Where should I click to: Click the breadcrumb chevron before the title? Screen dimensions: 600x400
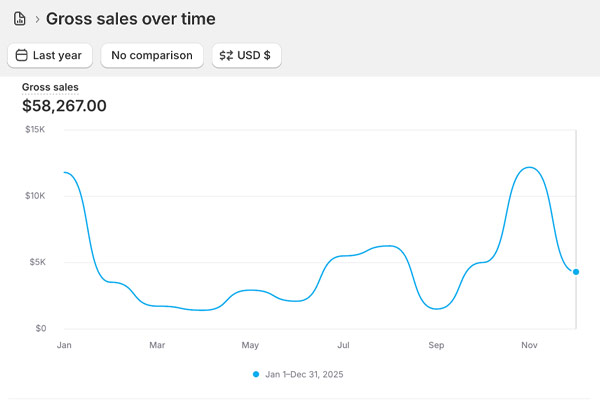37,19
